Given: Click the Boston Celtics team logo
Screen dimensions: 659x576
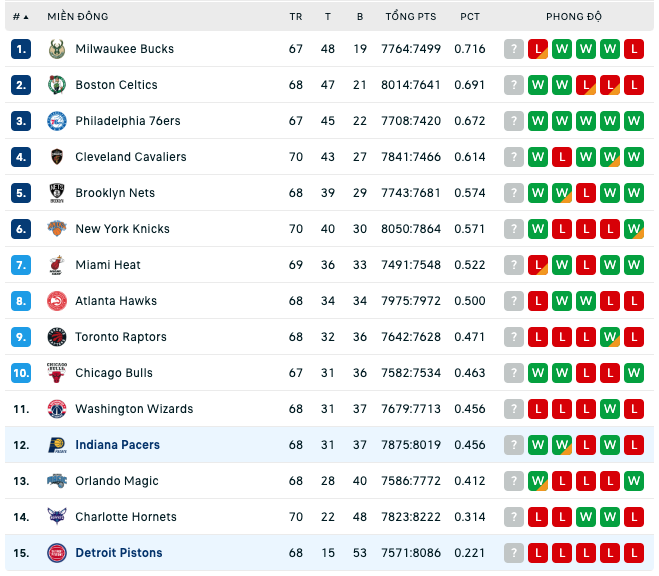Looking at the screenshot, I should click(57, 85).
